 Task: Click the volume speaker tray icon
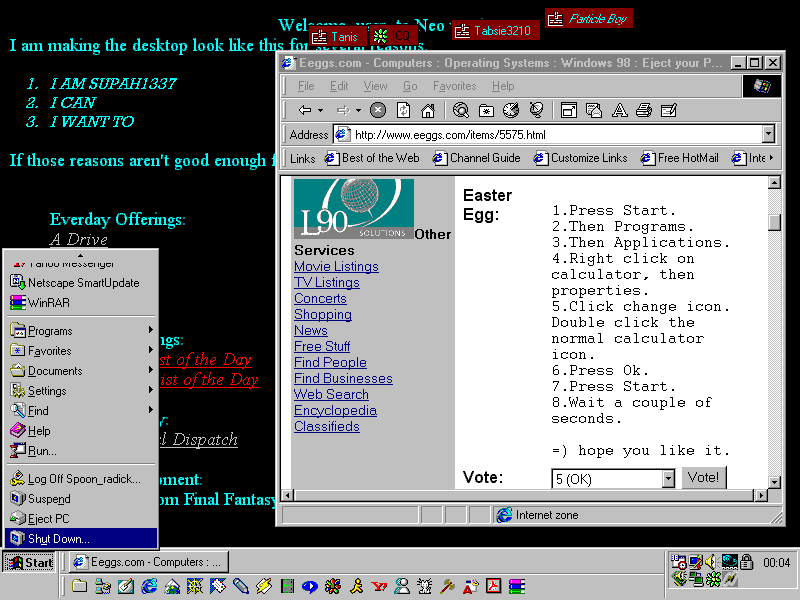pyautogui.click(x=710, y=562)
